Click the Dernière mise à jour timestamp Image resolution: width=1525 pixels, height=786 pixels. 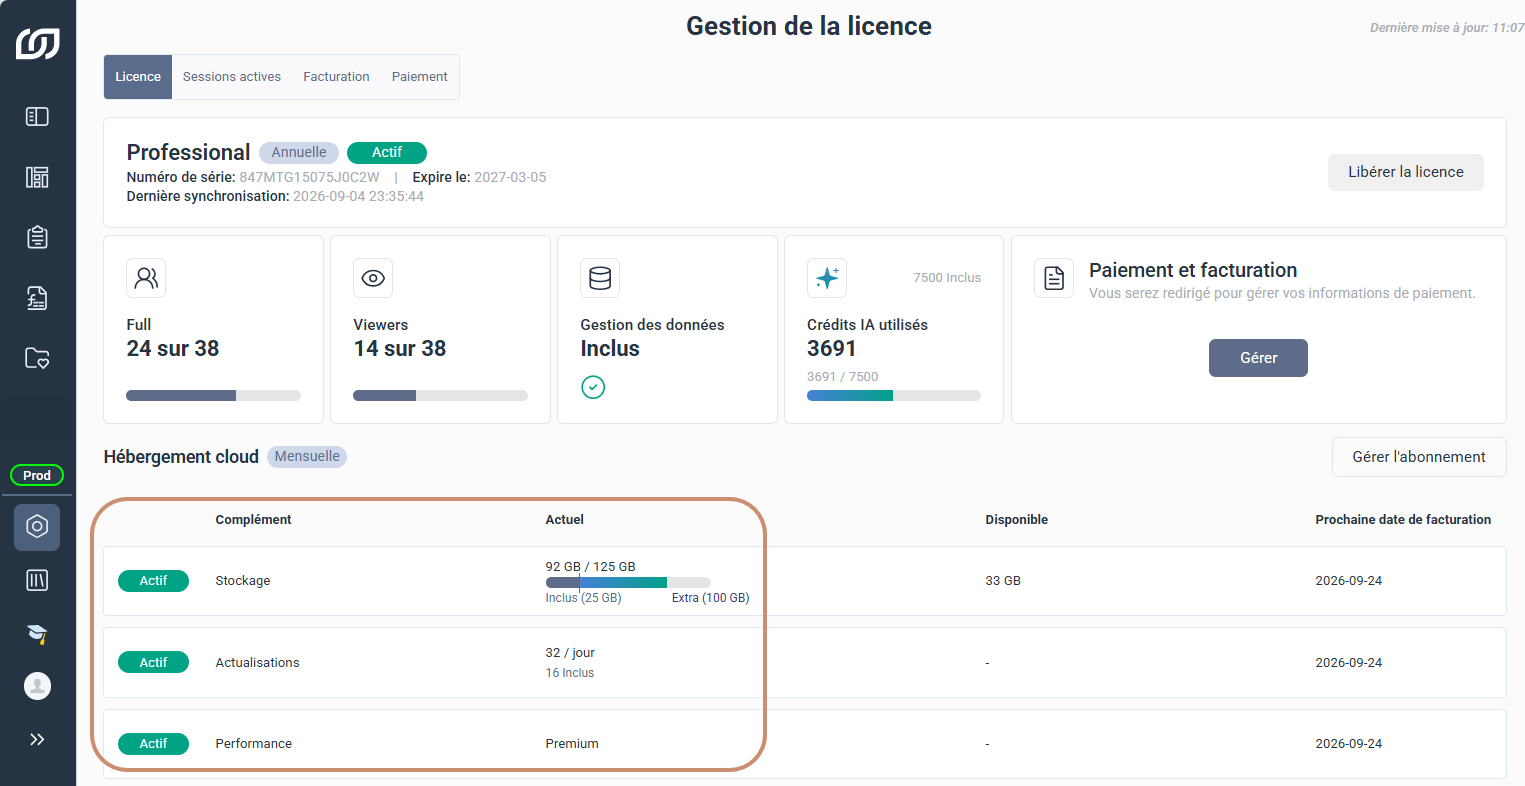tap(1447, 28)
